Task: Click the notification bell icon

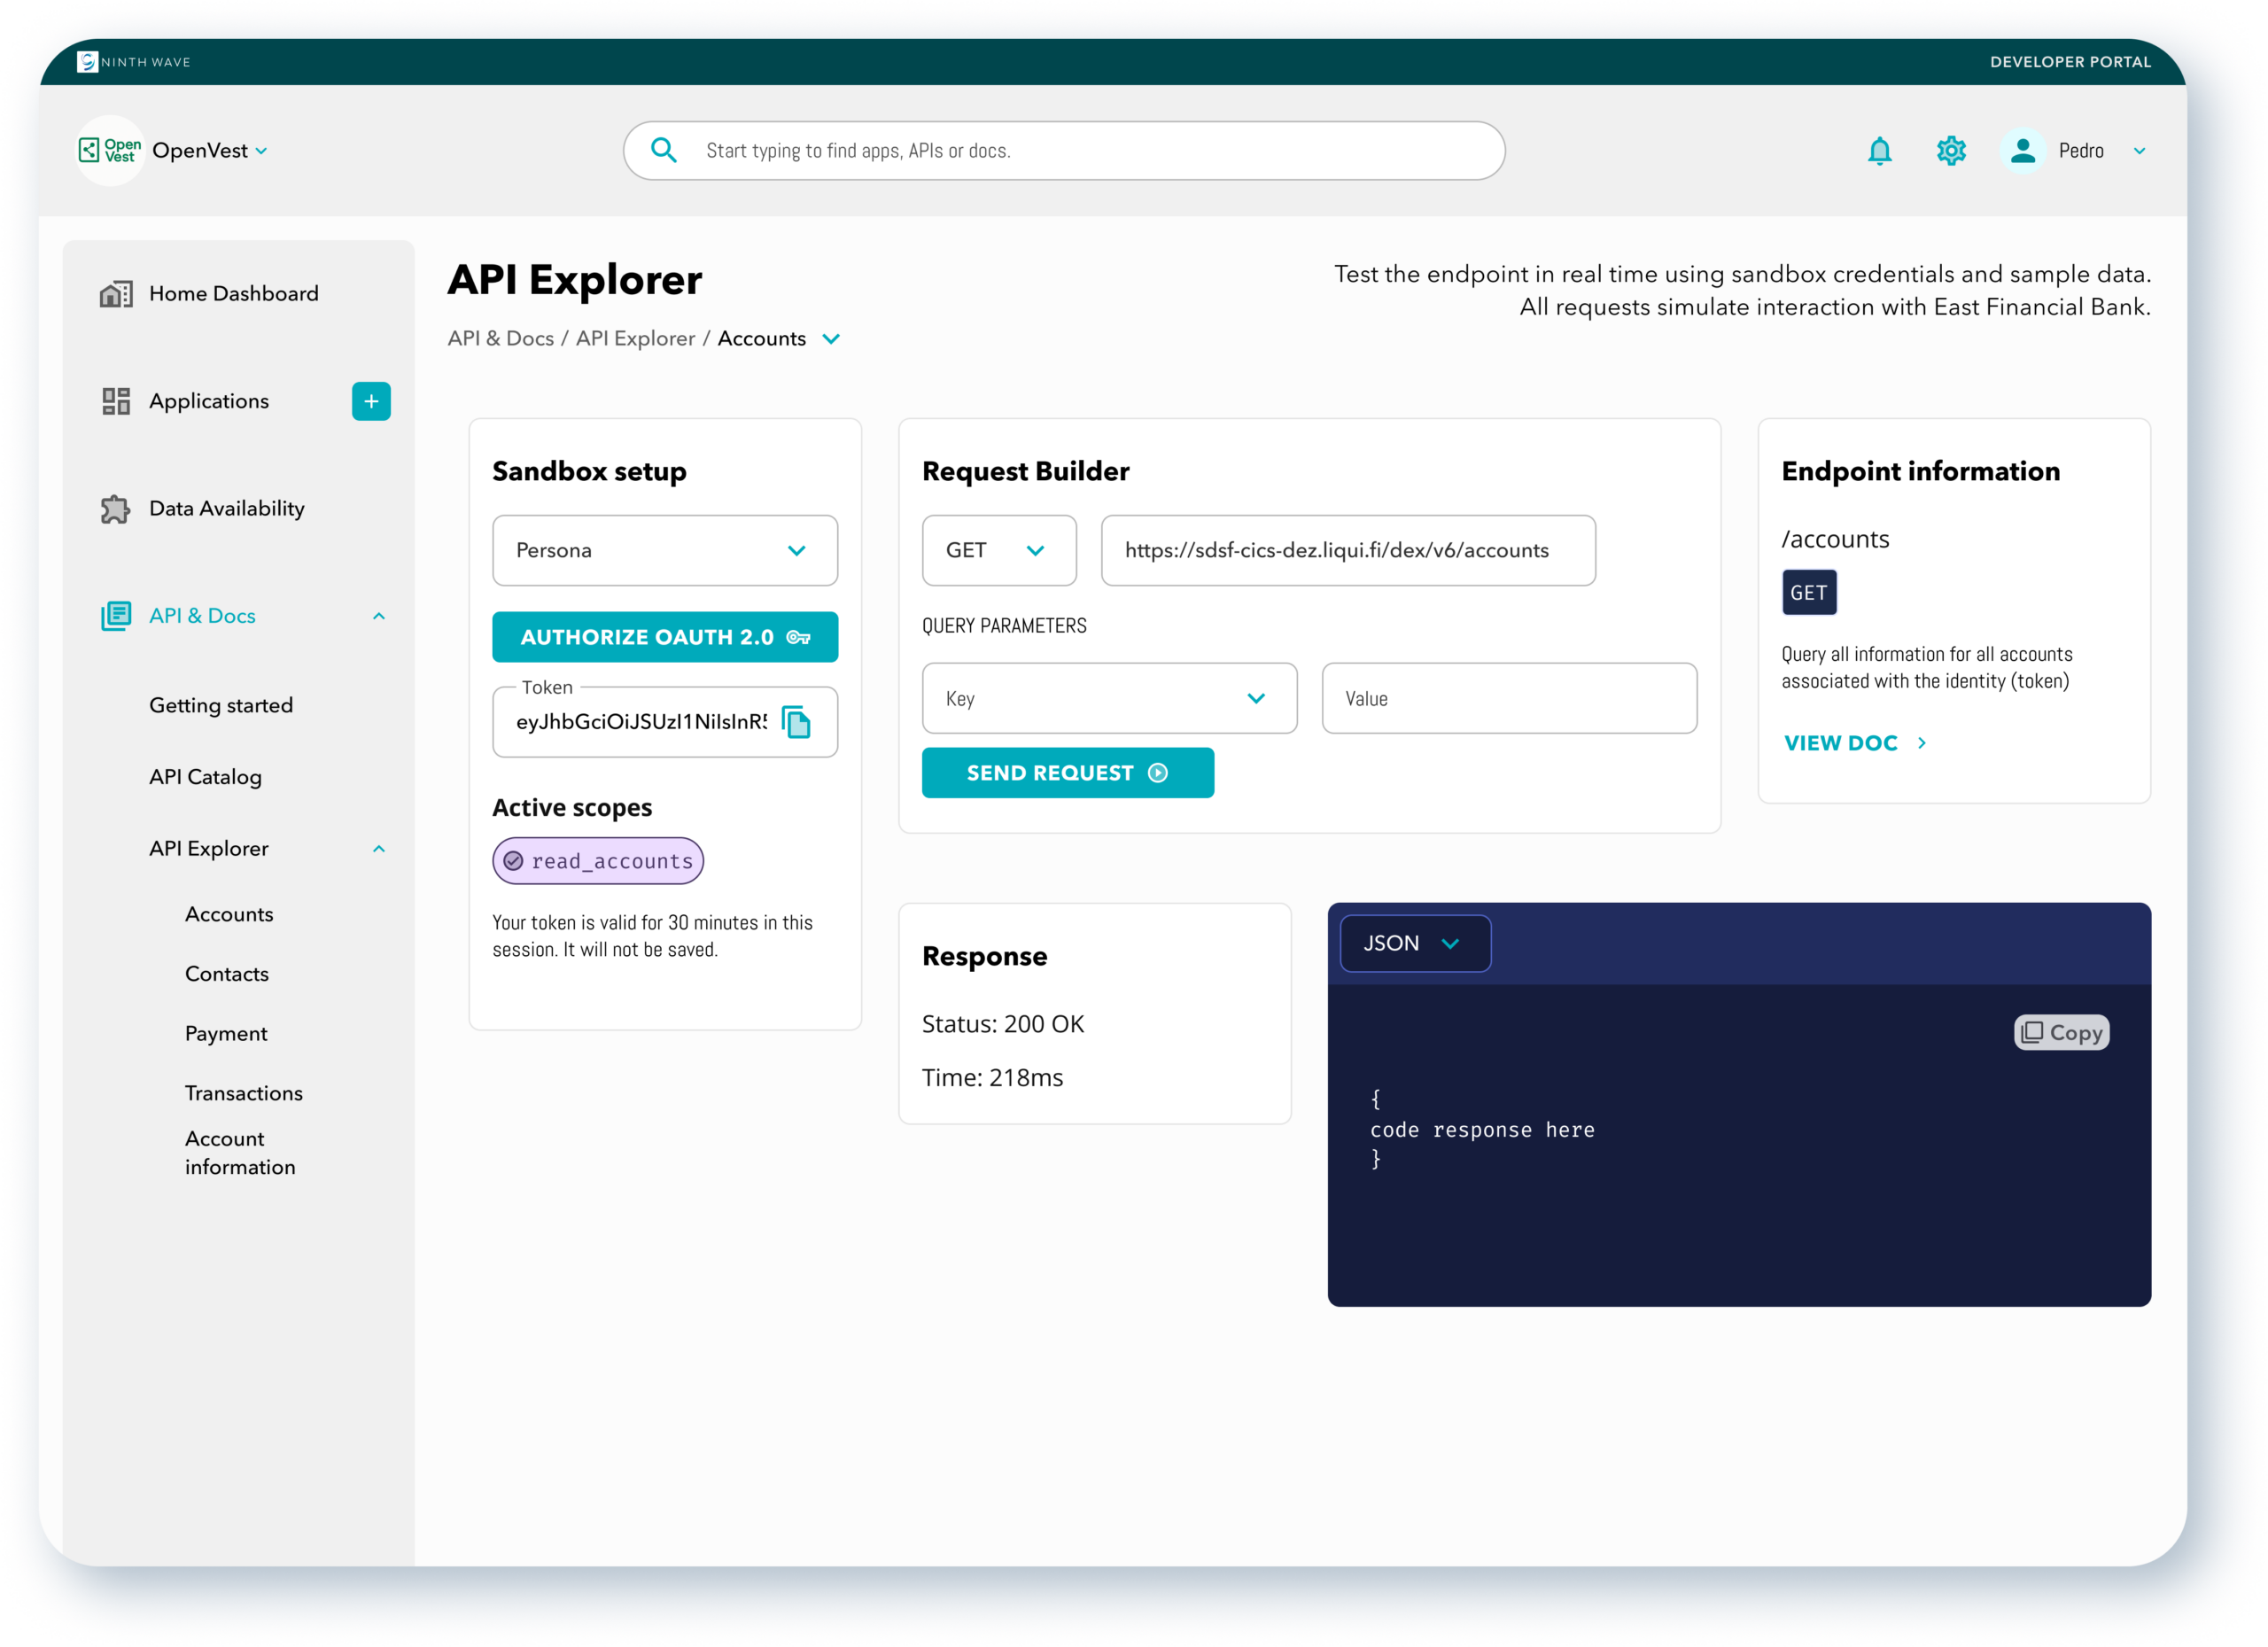Action: tap(1879, 151)
